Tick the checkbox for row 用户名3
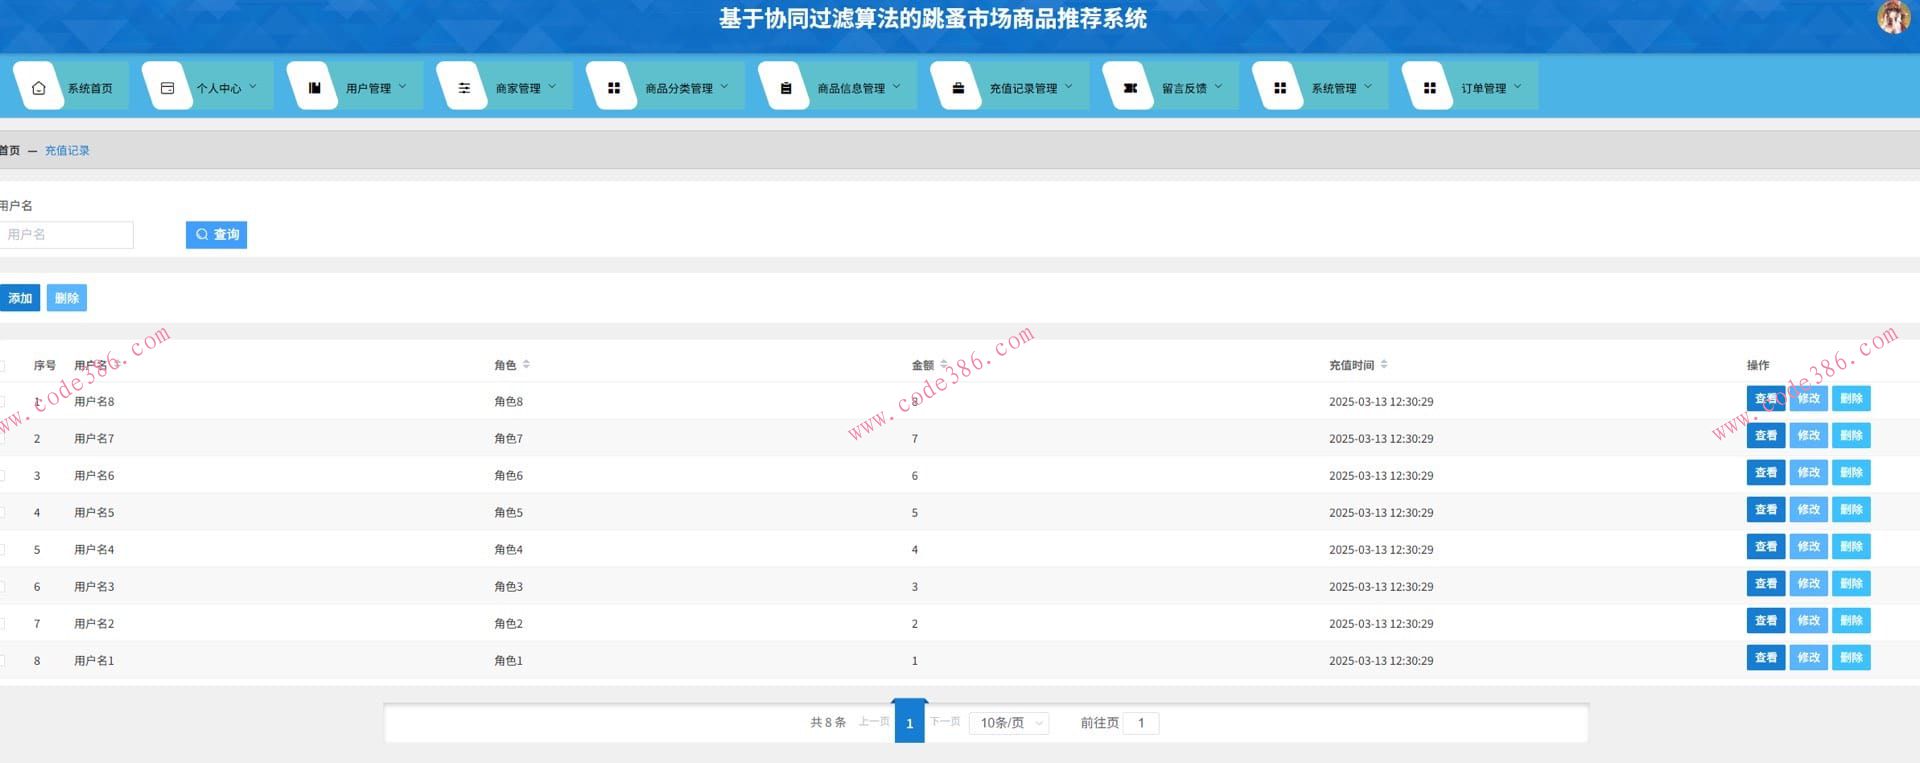The height and width of the screenshot is (763, 1920). 2,587
